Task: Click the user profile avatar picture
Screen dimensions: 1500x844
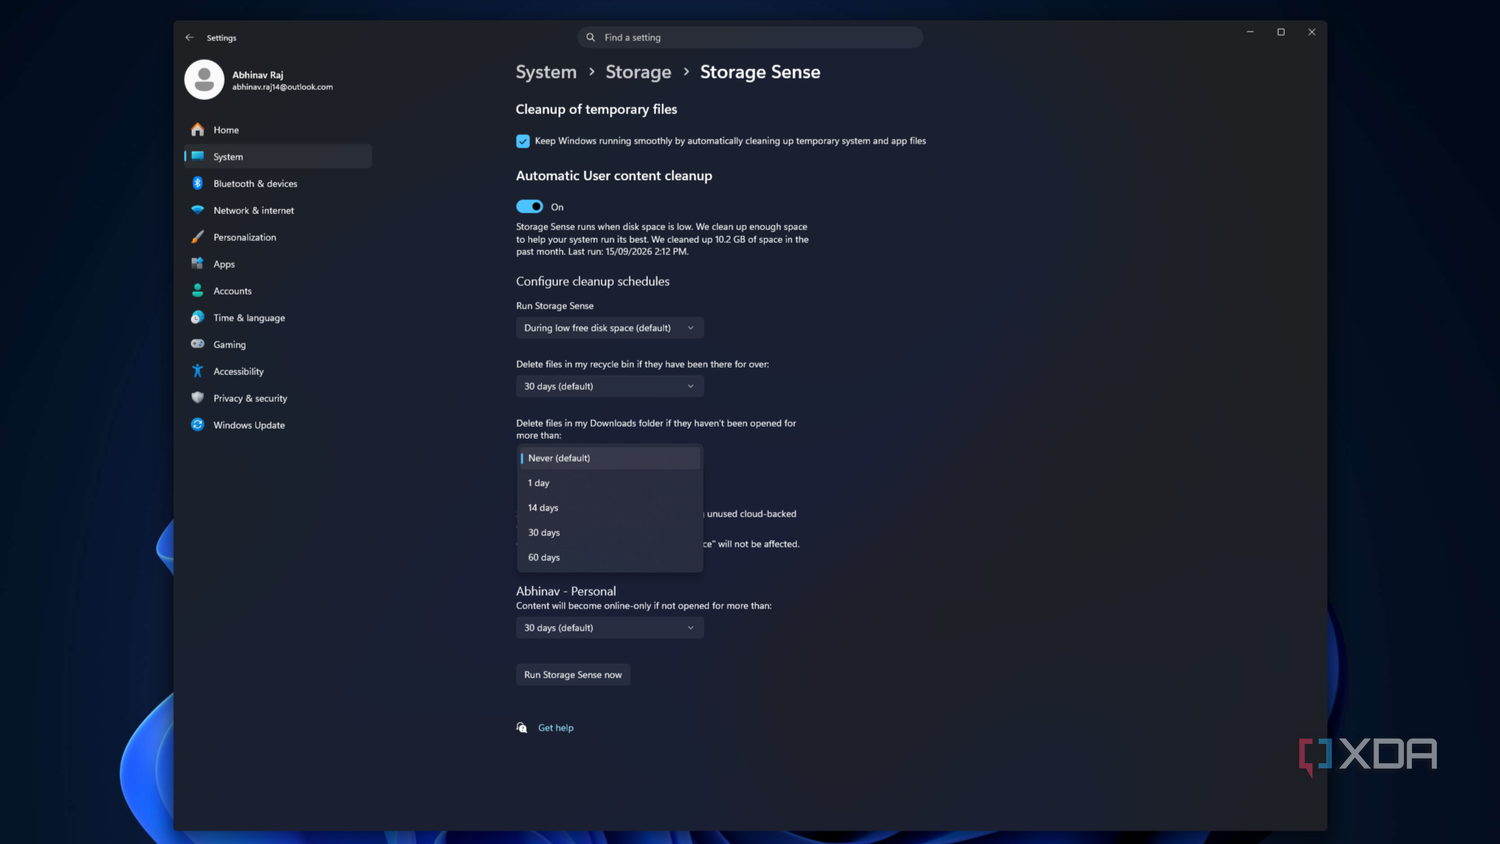Action: 204,80
